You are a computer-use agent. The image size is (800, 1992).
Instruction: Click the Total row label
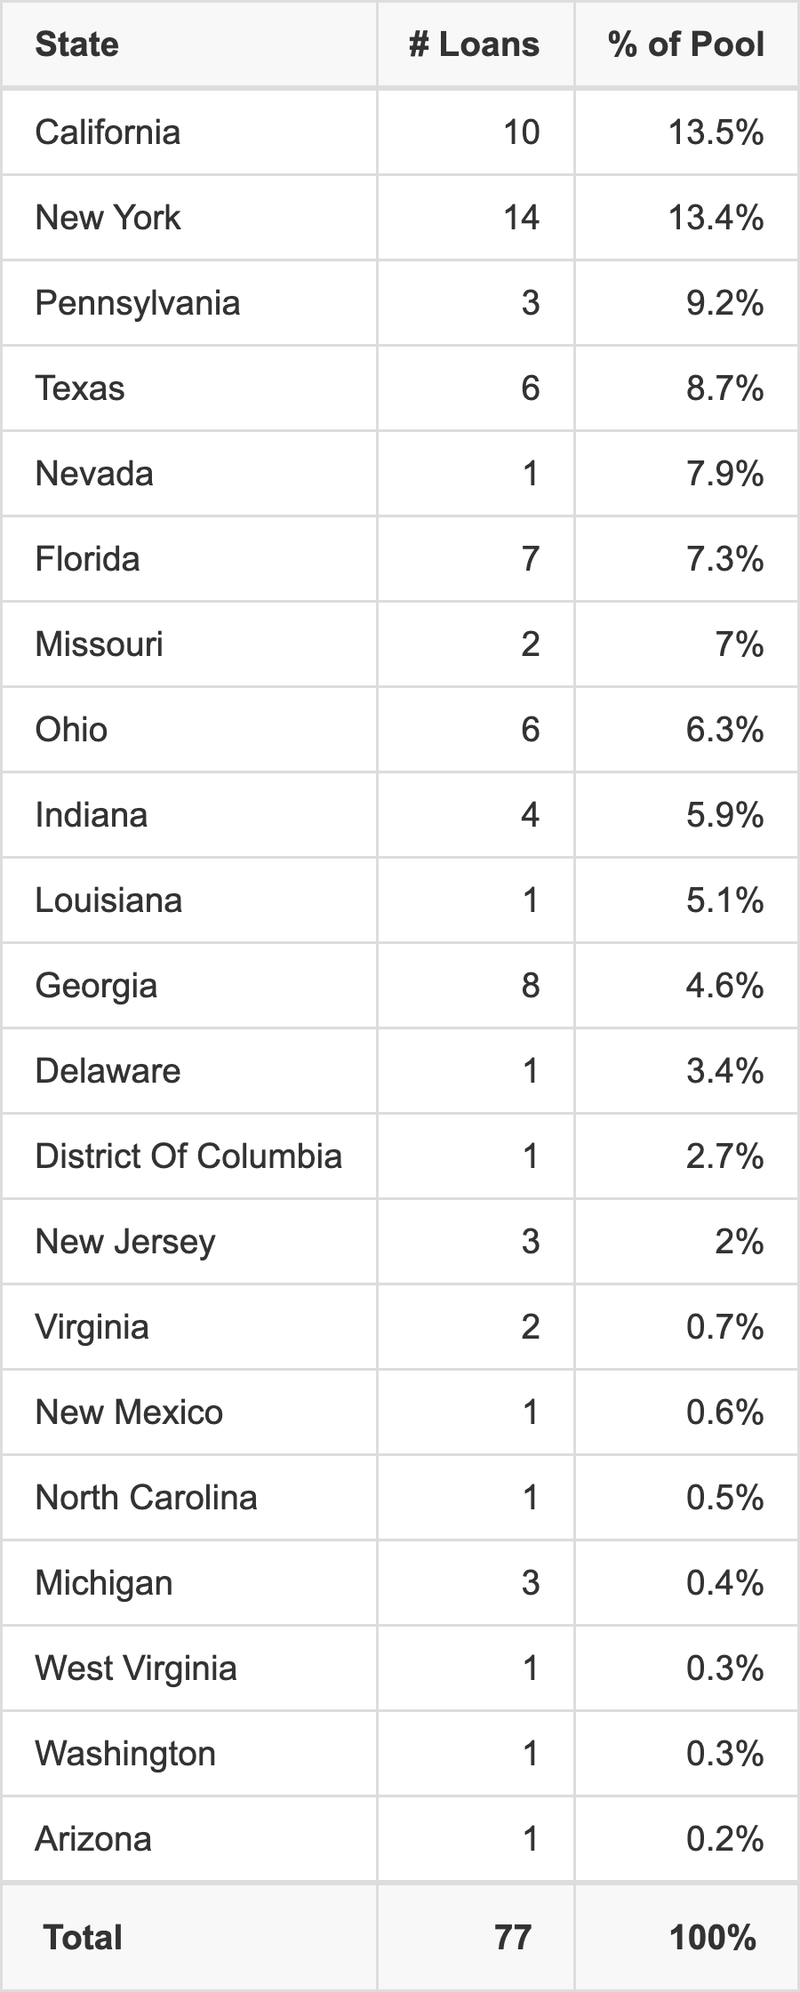coord(83,1938)
